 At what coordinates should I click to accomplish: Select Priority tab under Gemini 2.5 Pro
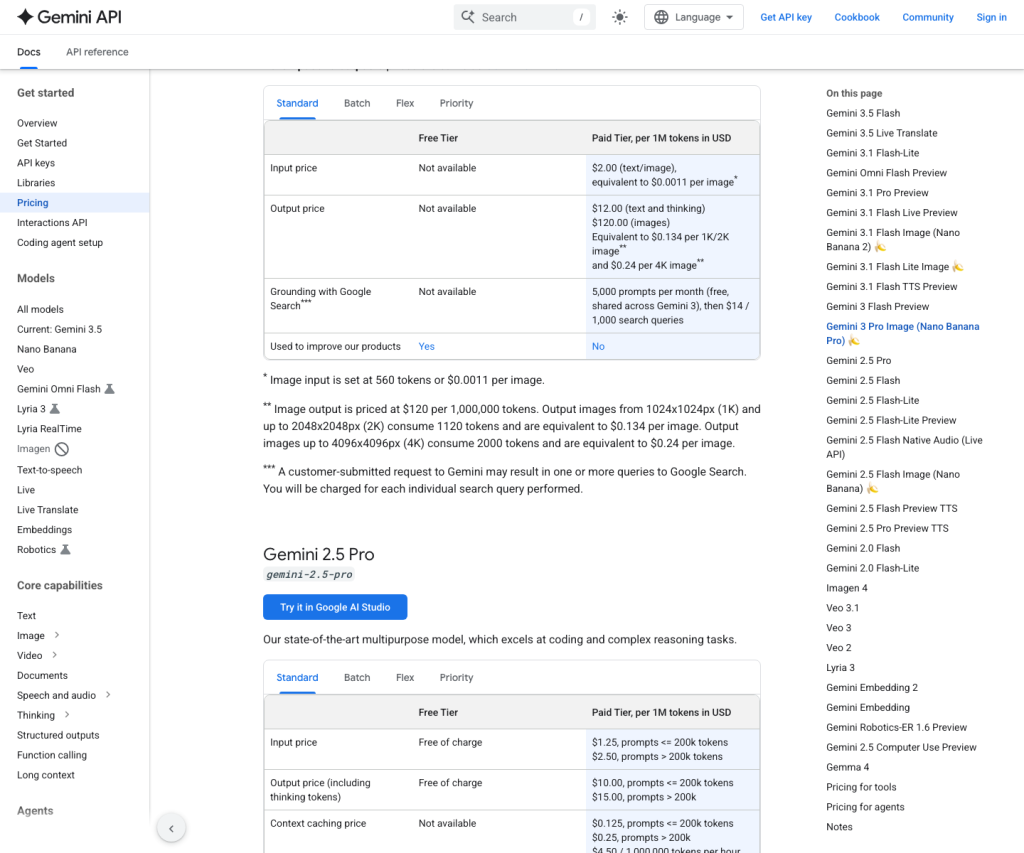(456, 677)
